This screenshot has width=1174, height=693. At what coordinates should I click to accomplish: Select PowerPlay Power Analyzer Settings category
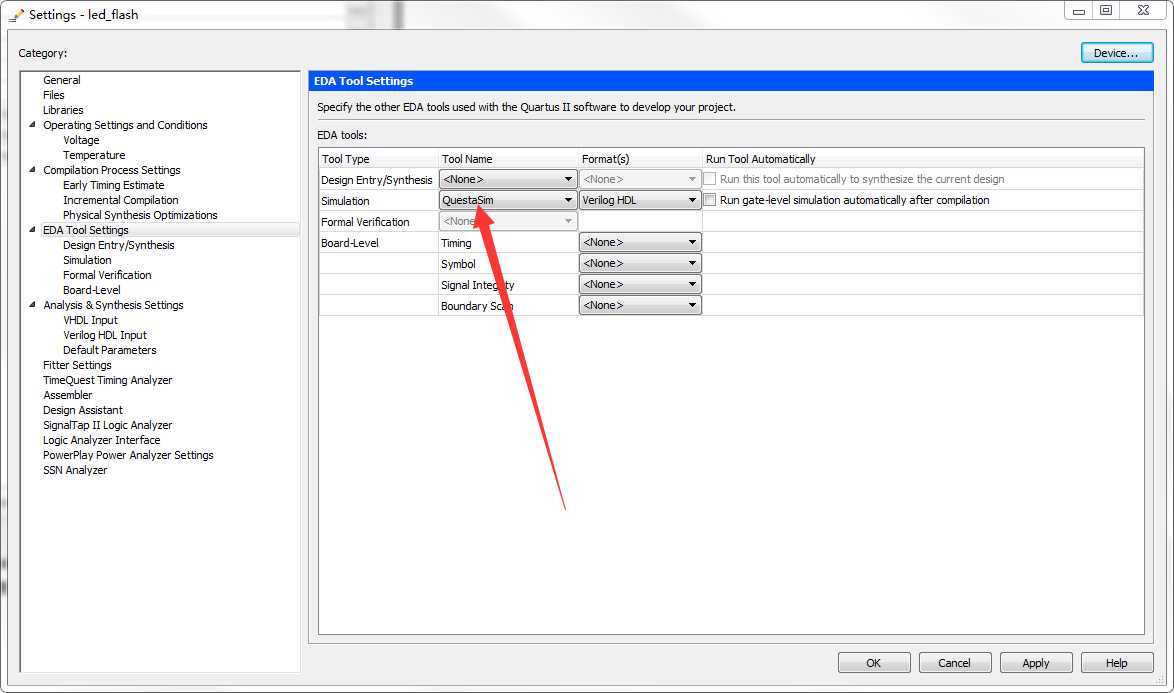(128, 454)
